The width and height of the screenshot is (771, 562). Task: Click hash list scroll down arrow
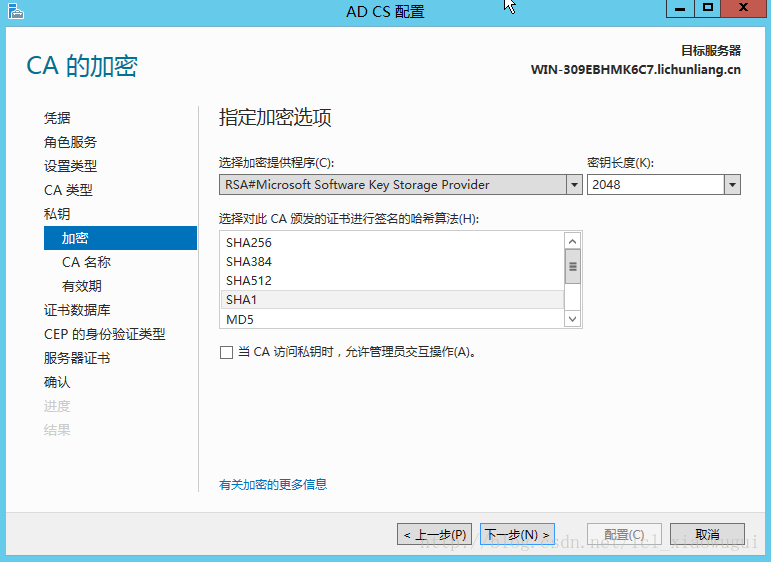[572, 319]
